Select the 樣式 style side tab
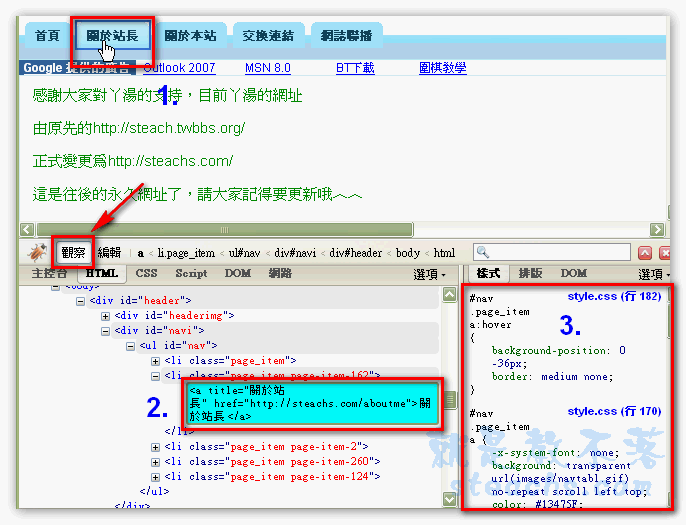 (488, 273)
